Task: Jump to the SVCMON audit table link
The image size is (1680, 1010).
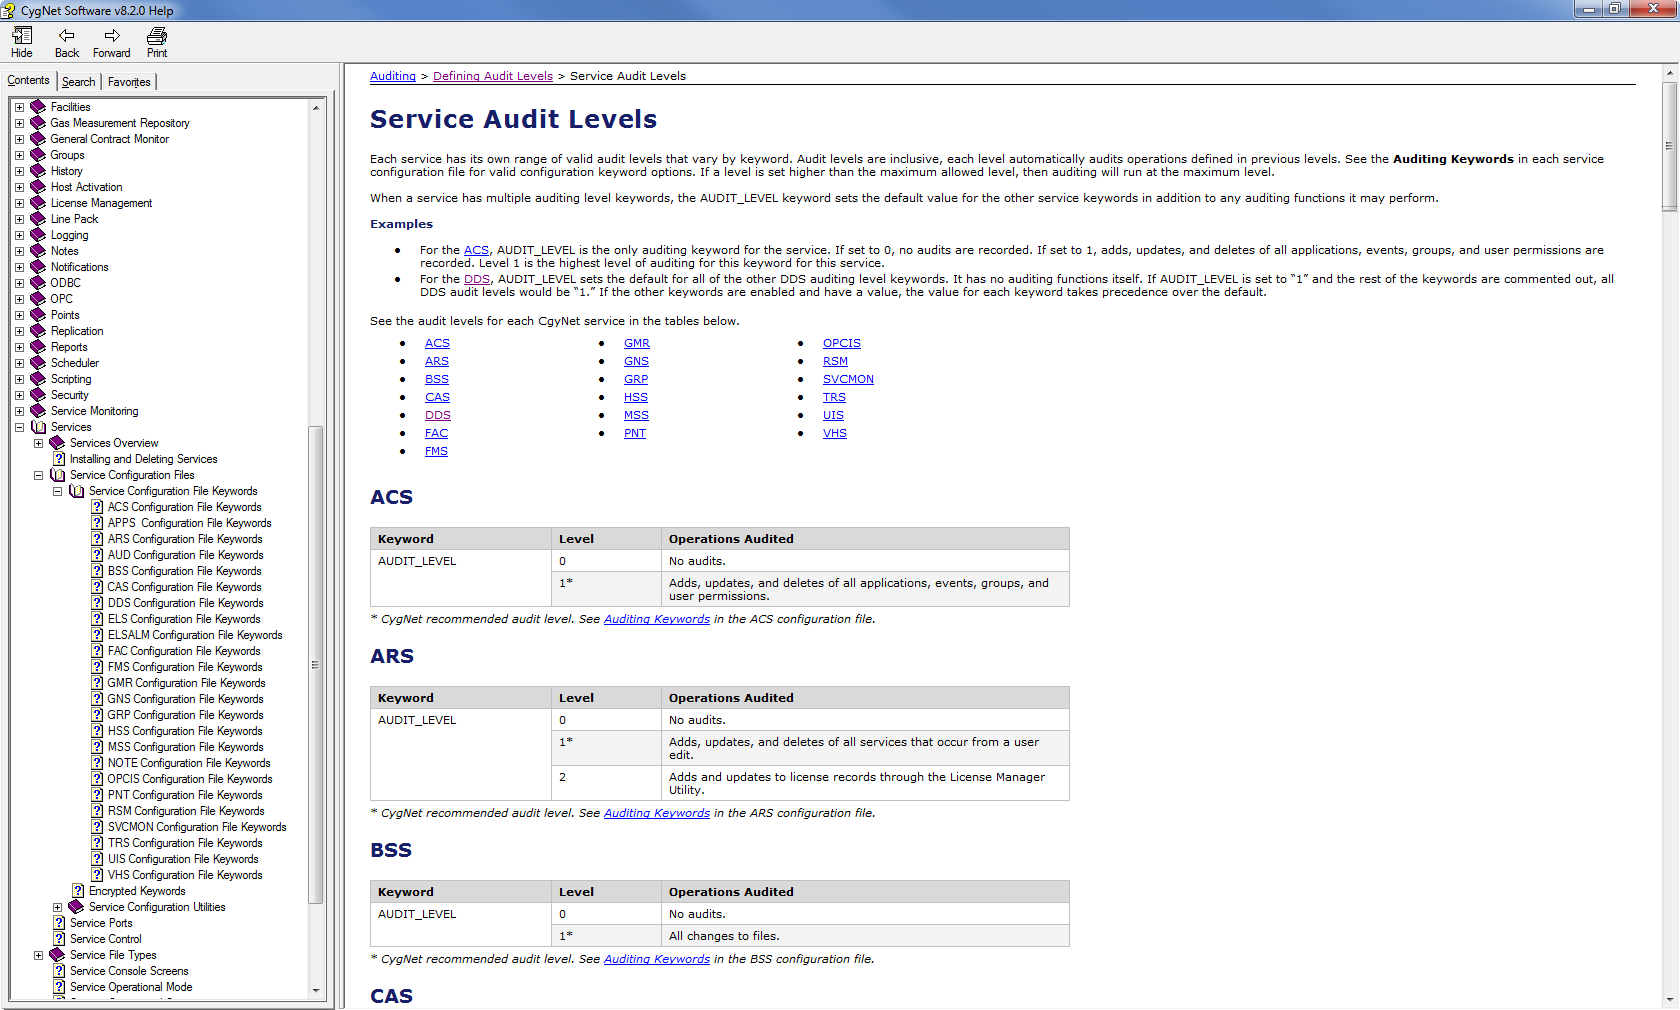Action: (848, 379)
